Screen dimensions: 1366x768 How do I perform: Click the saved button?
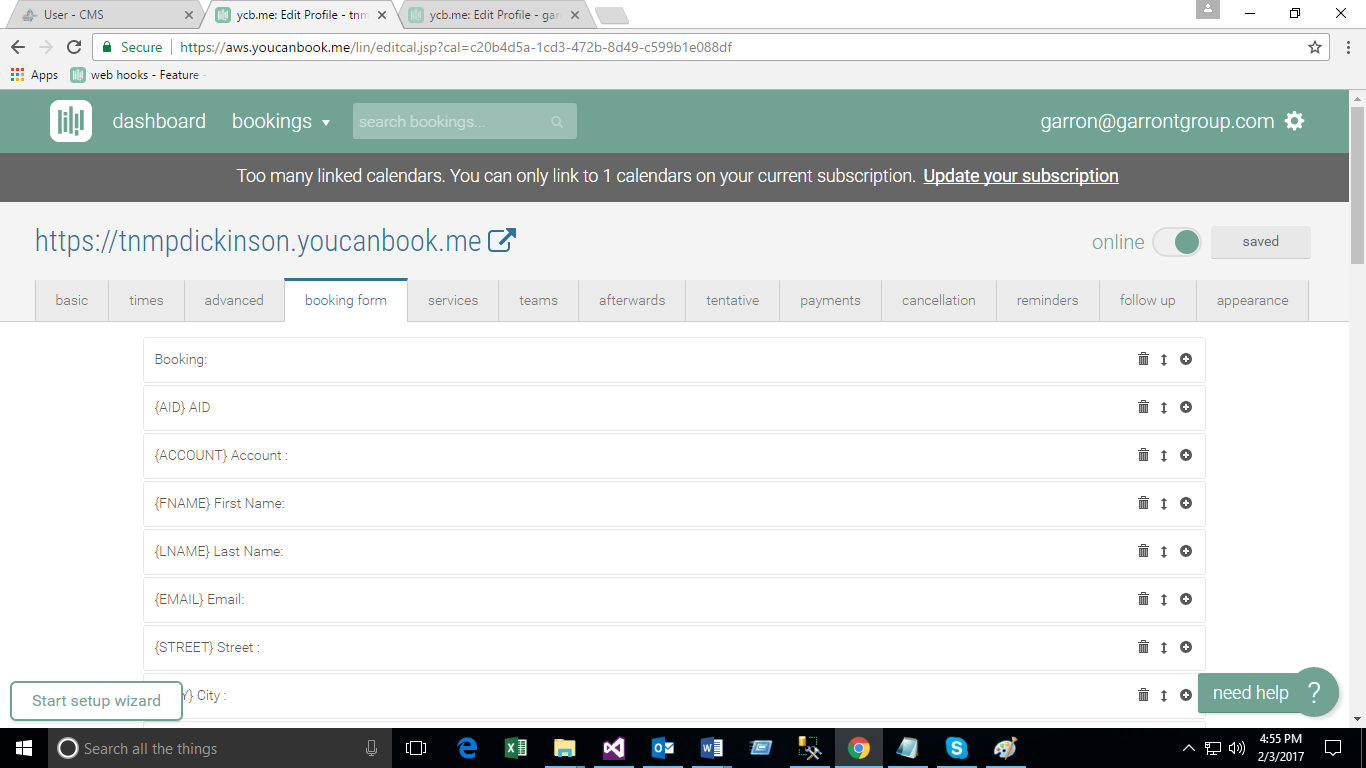click(1260, 242)
